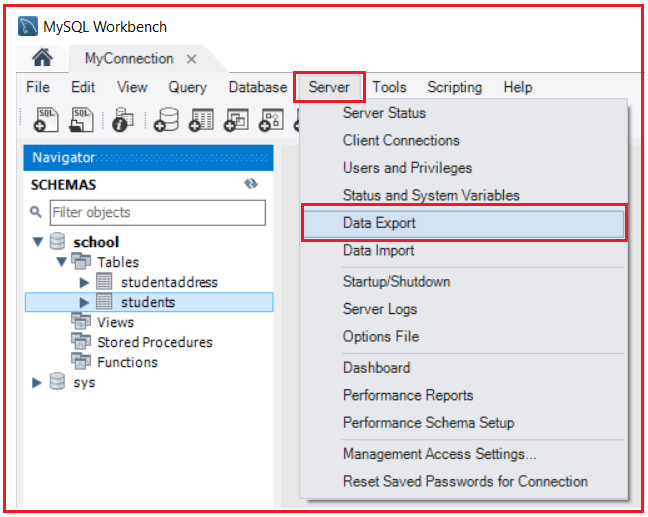Click the Server menu
Image resolution: width=648 pixels, height=517 pixels.
(x=329, y=87)
